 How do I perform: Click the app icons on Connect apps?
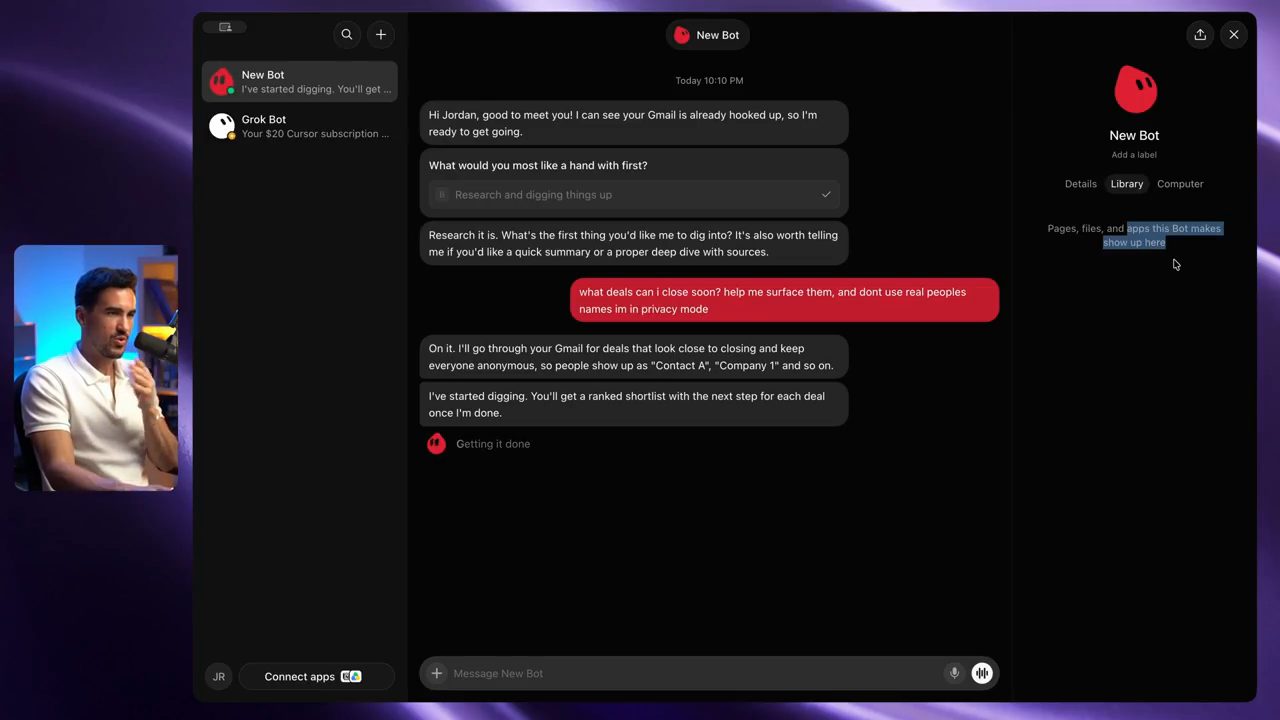coord(351,677)
